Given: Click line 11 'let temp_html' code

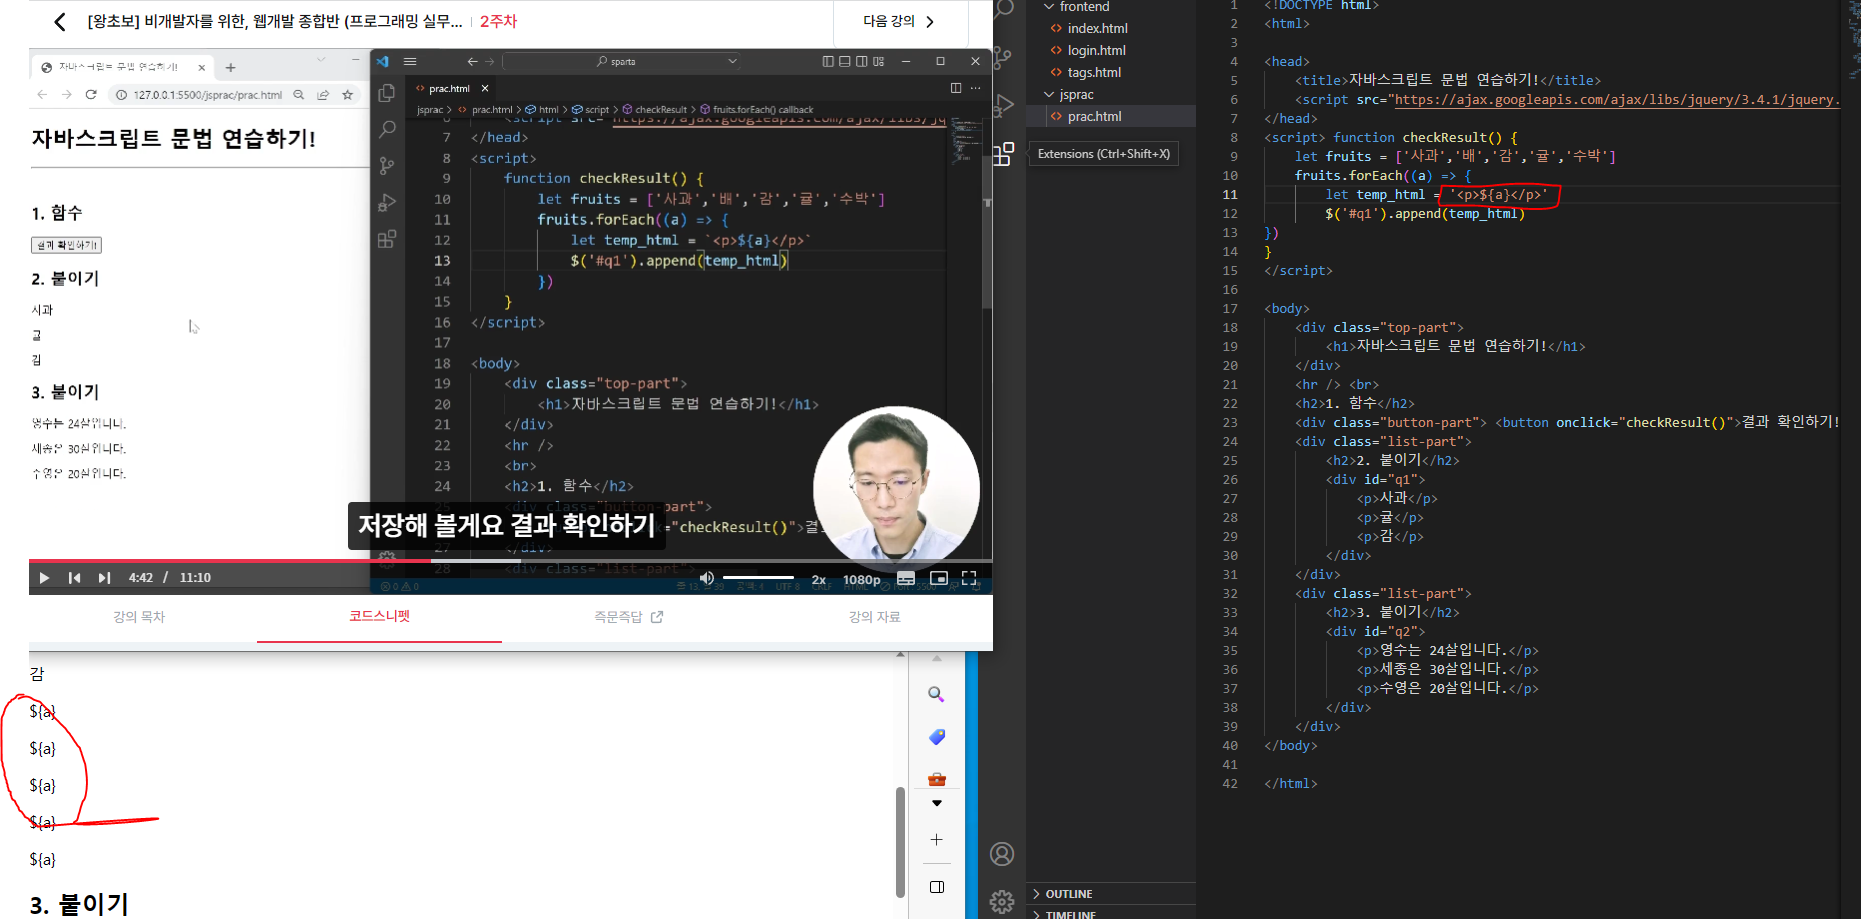Looking at the screenshot, I should pos(1436,195).
